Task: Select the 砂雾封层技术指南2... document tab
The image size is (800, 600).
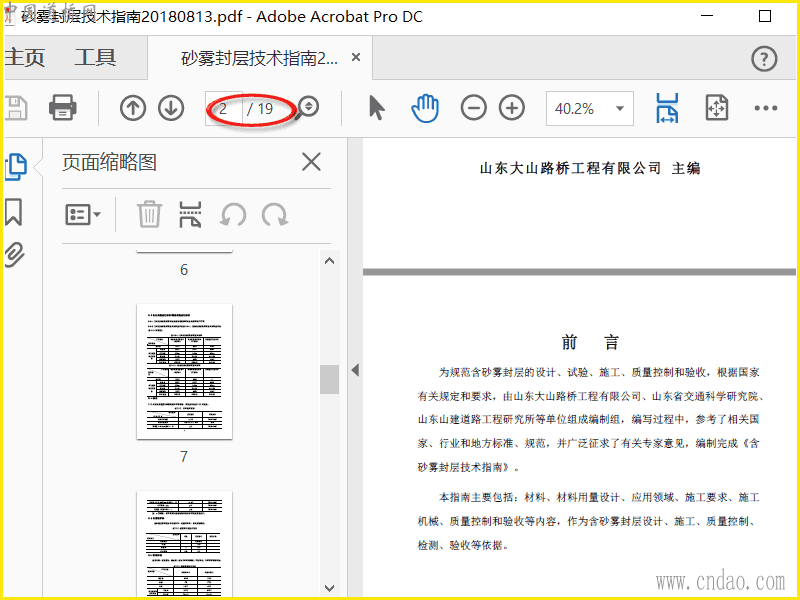Action: click(x=259, y=58)
